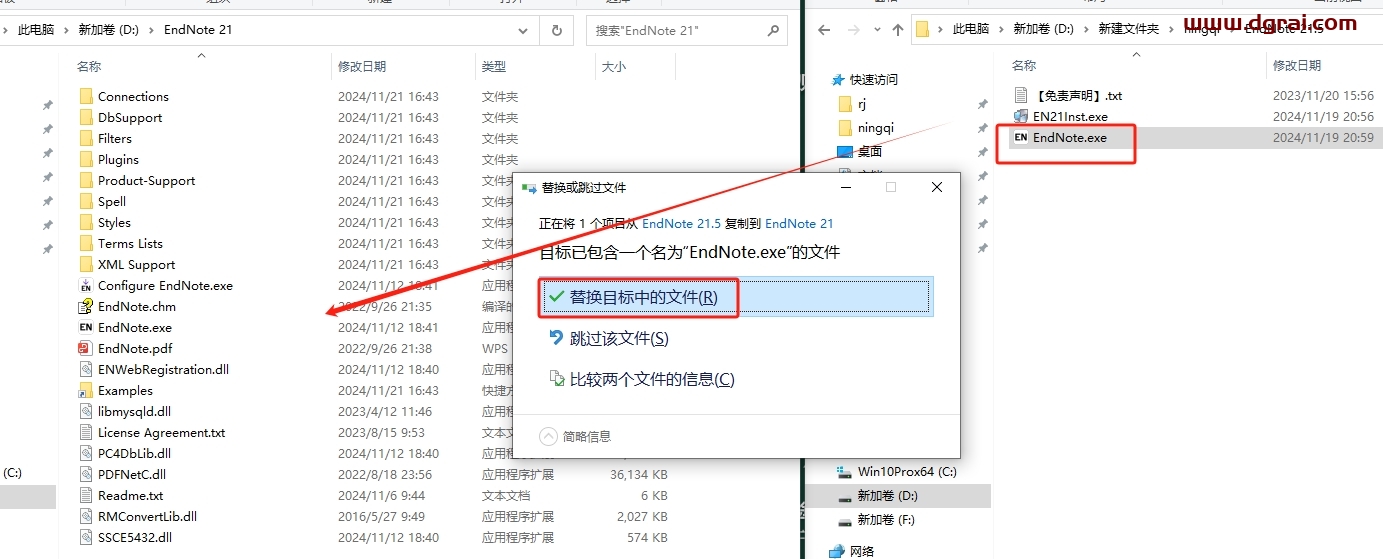
Task: Click the ENWebRegistration.dll file icon
Action: pyautogui.click(x=86, y=370)
